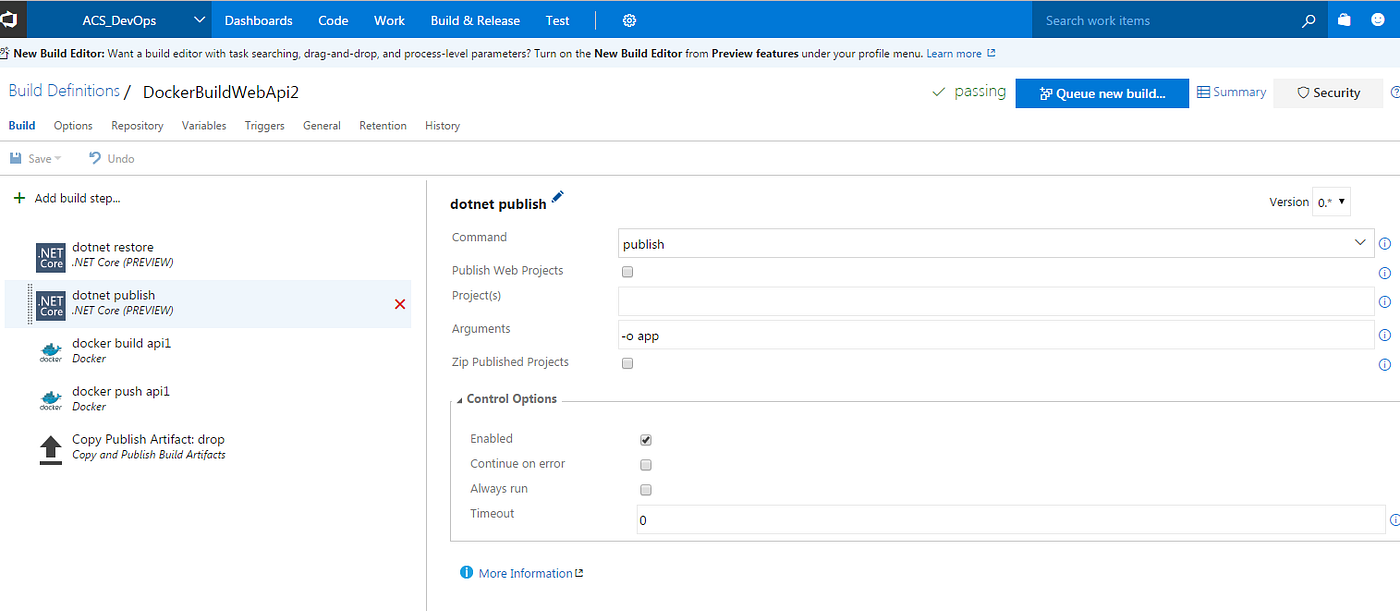Click the Search work items field
The image size is (1400, 611).
(x=1166, y=20)
